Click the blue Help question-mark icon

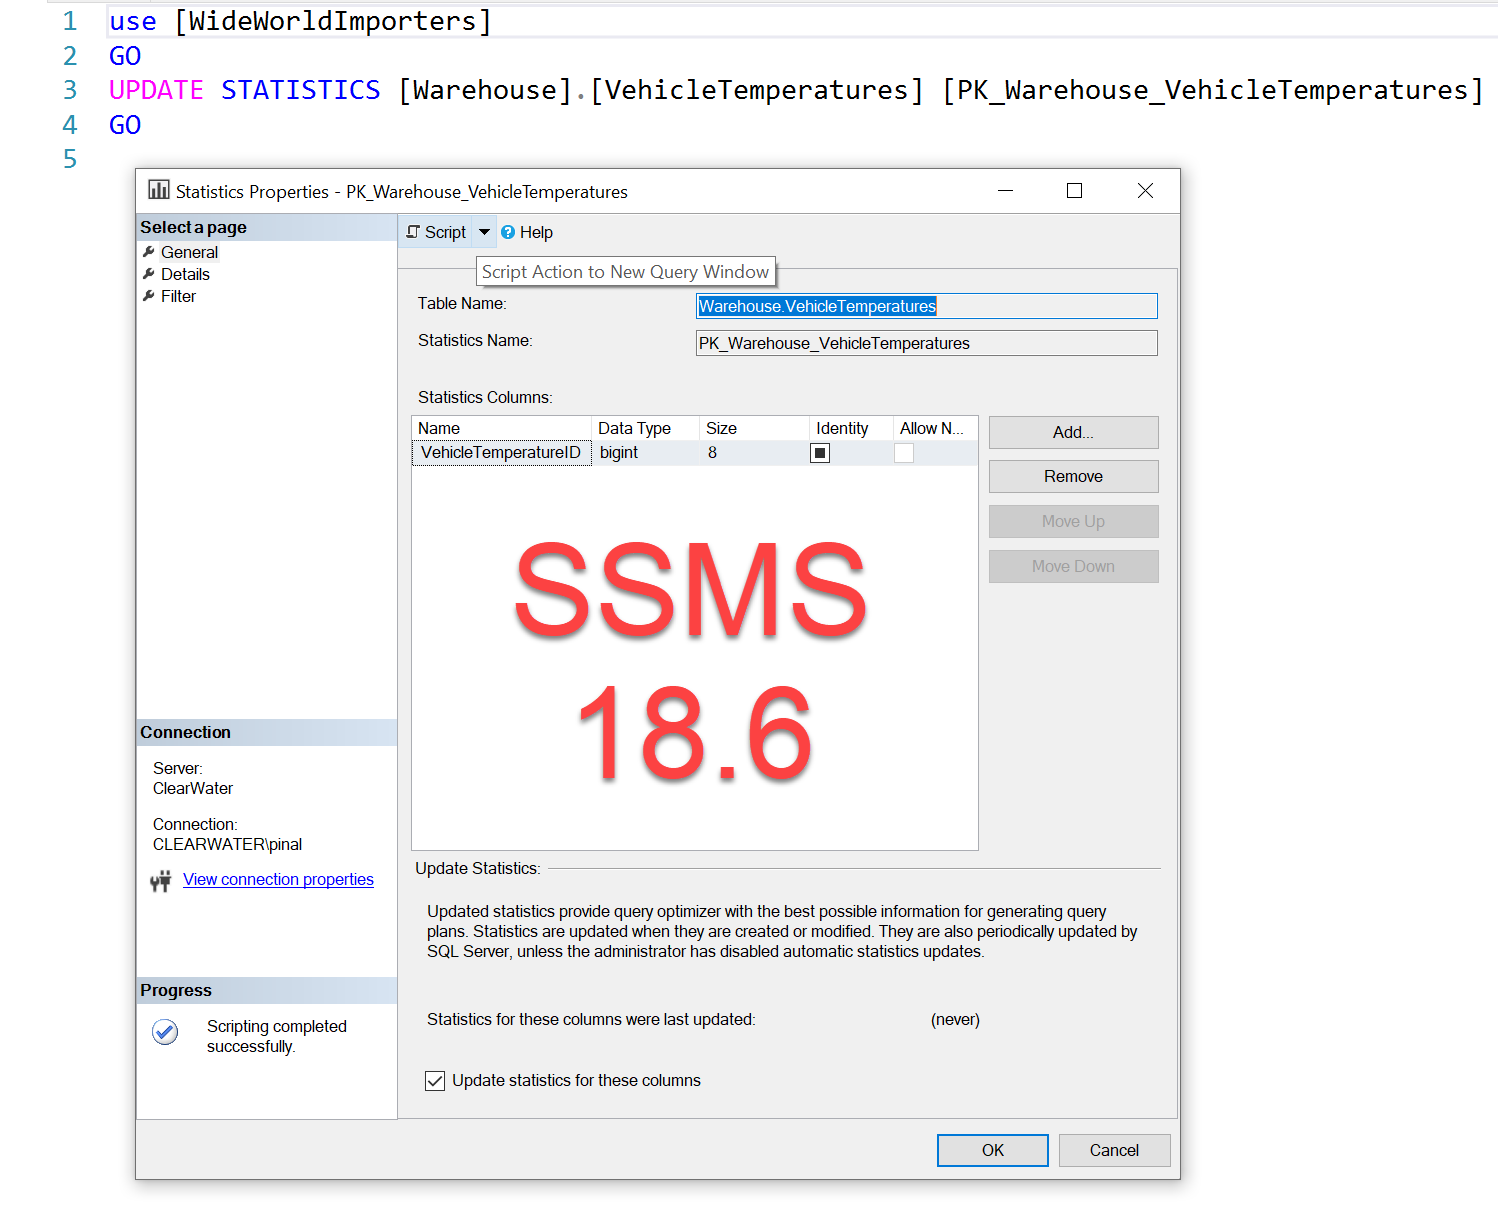508,232
